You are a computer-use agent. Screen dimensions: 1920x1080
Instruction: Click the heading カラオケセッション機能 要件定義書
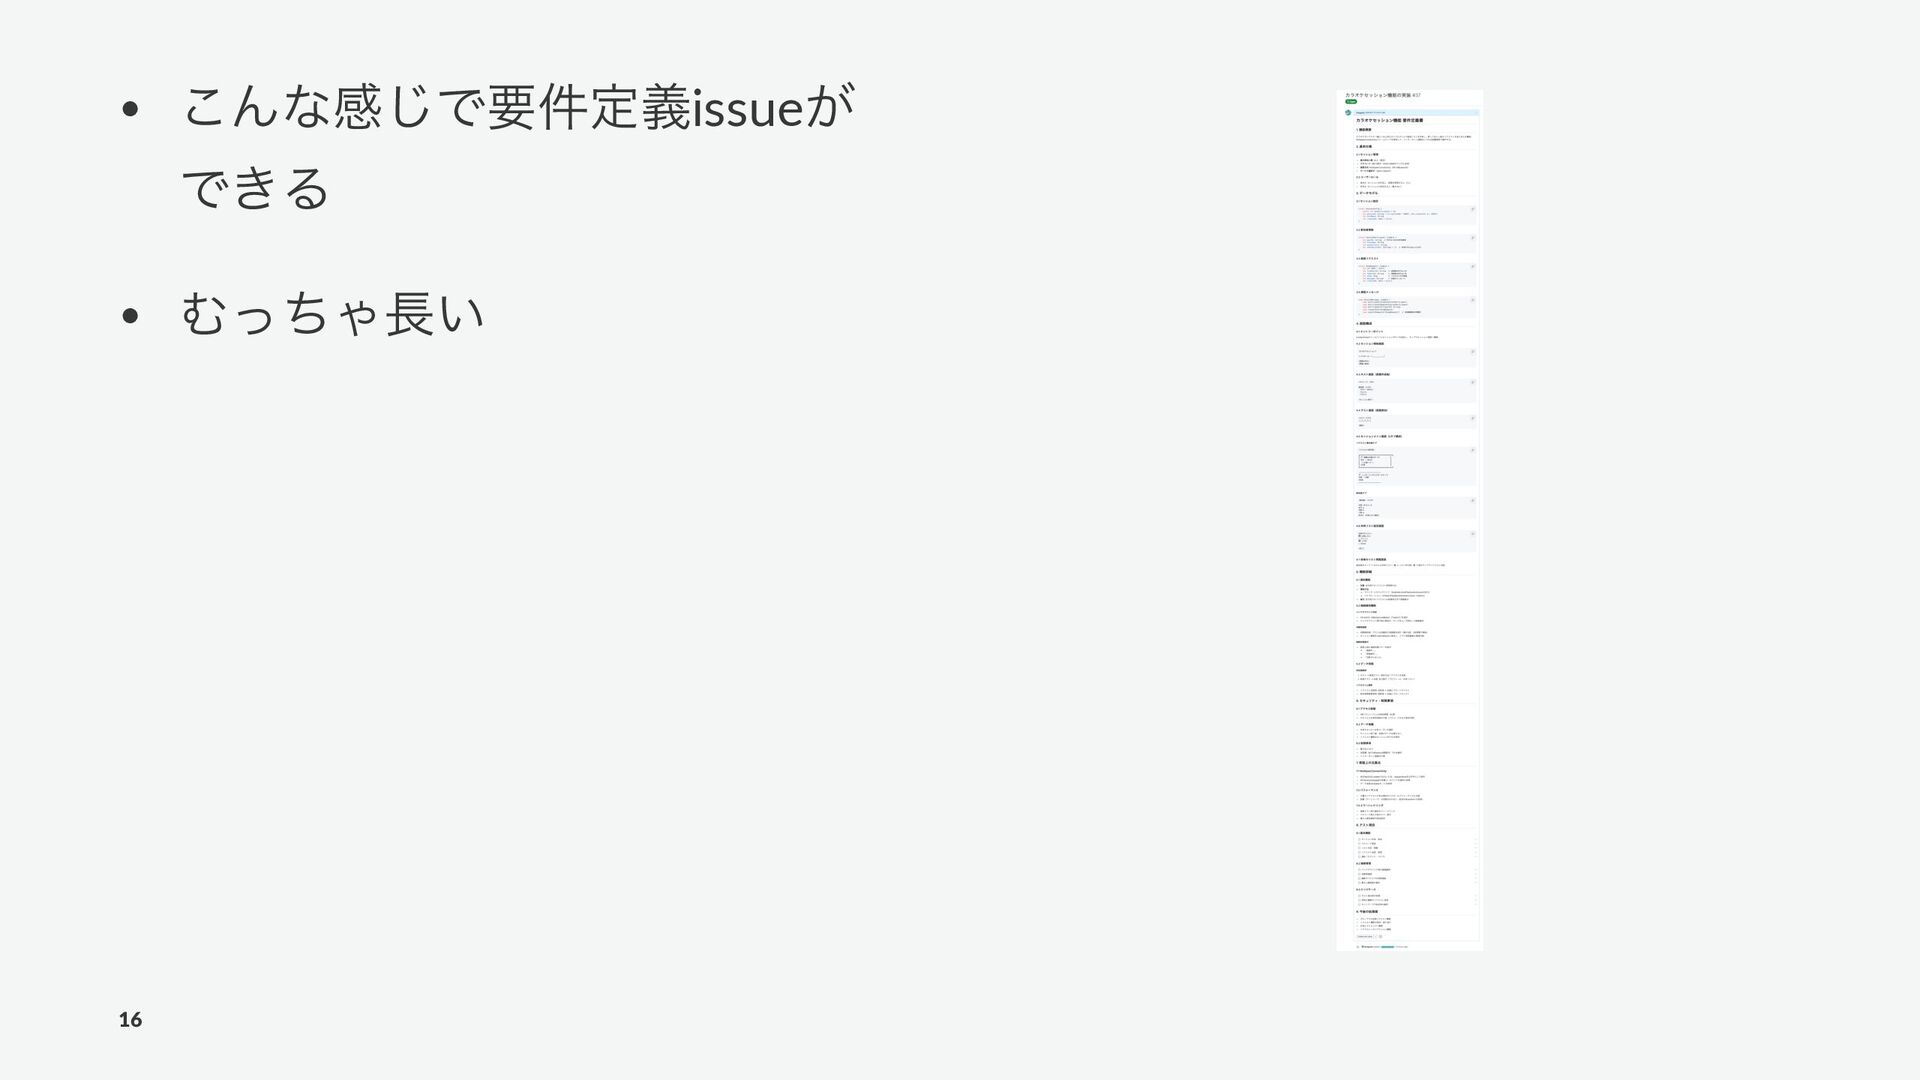click(x=1390, y=120)
